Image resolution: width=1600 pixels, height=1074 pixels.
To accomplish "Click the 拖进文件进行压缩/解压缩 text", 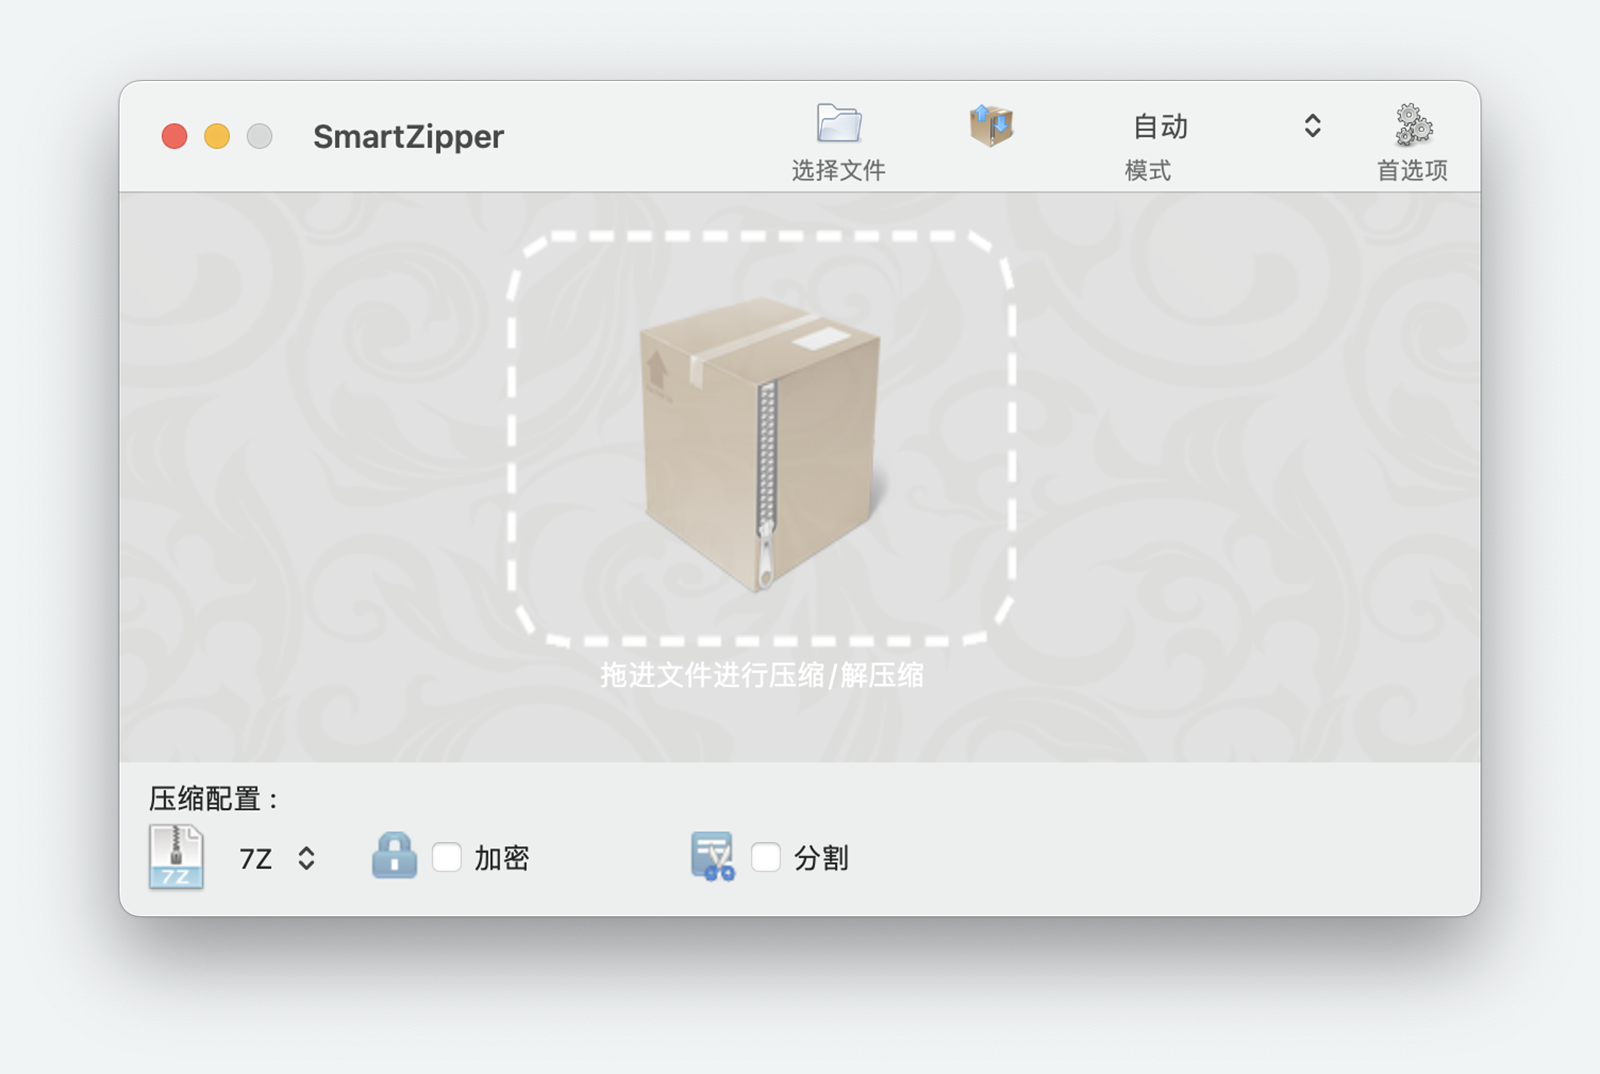I will [x=761, y=676].
